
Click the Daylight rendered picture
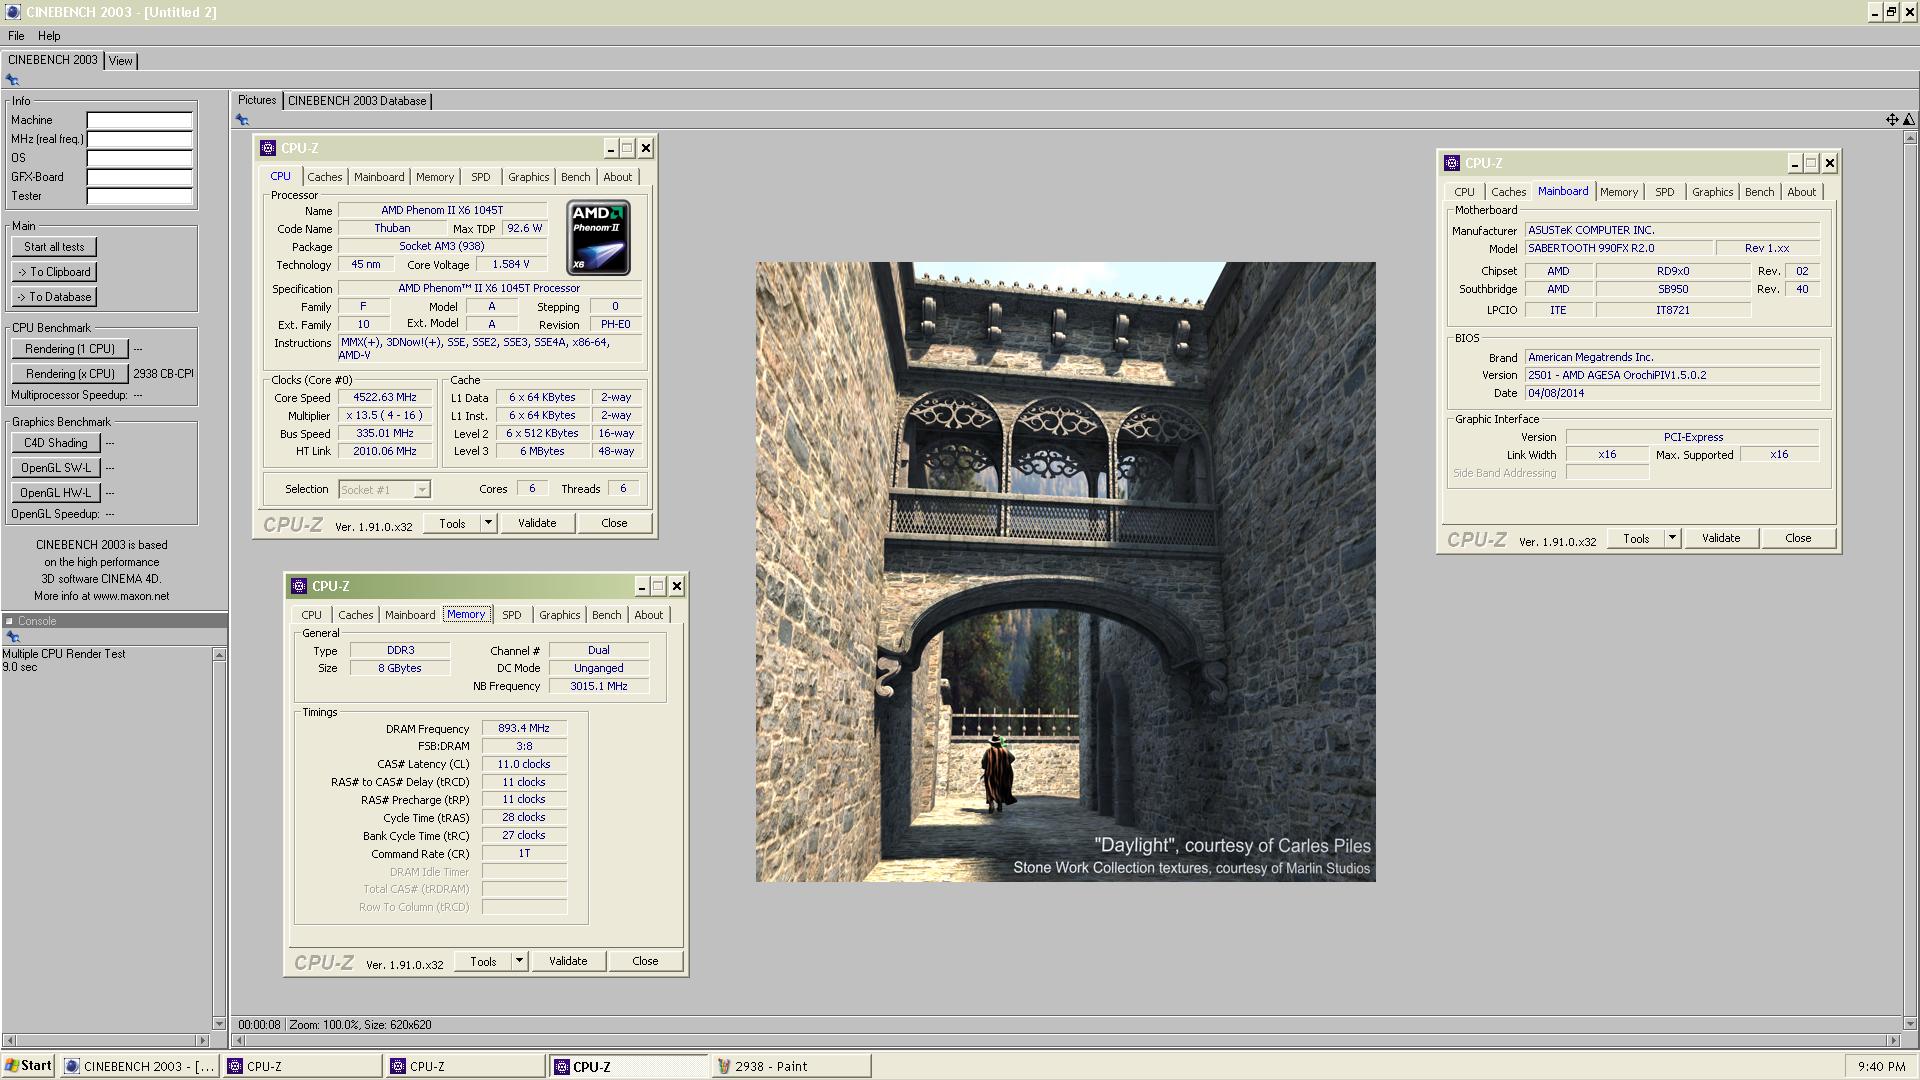1065,572
